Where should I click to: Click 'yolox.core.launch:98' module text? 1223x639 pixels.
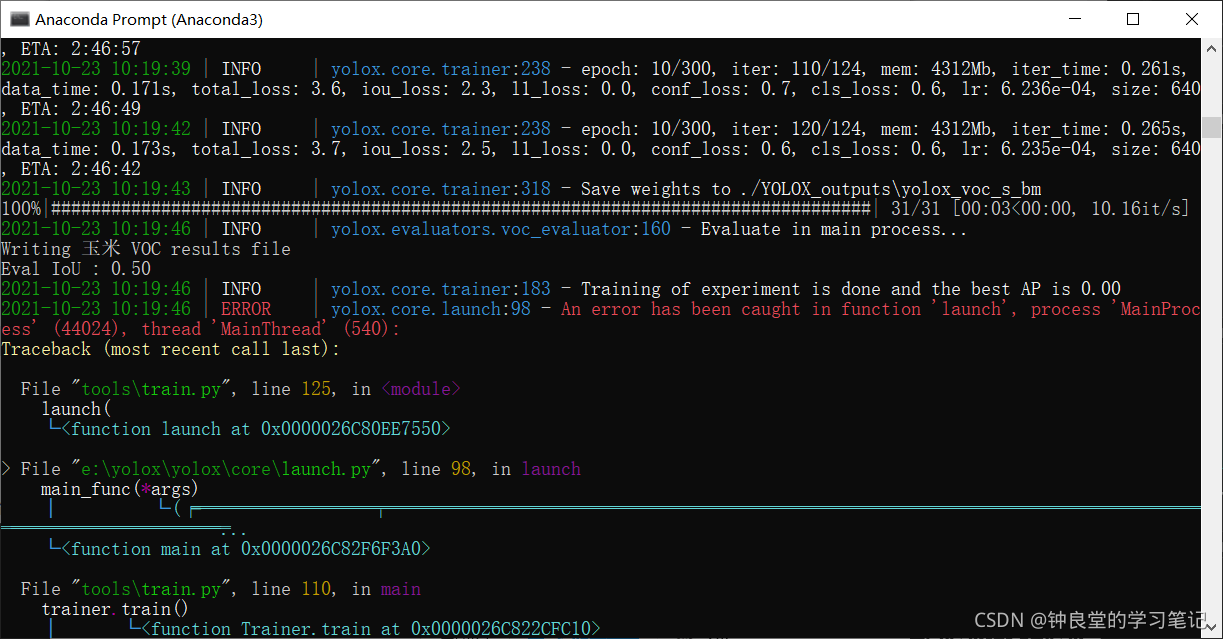point(431,309)
